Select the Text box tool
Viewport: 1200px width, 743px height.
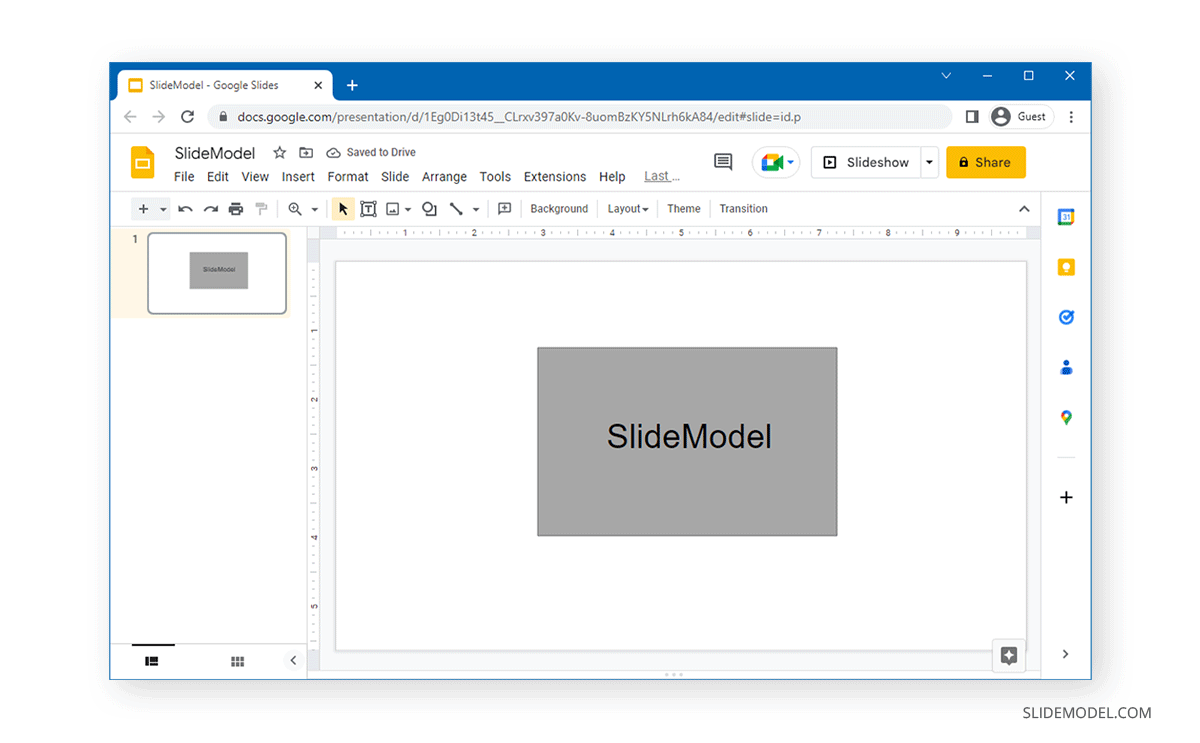pos(368,208)
